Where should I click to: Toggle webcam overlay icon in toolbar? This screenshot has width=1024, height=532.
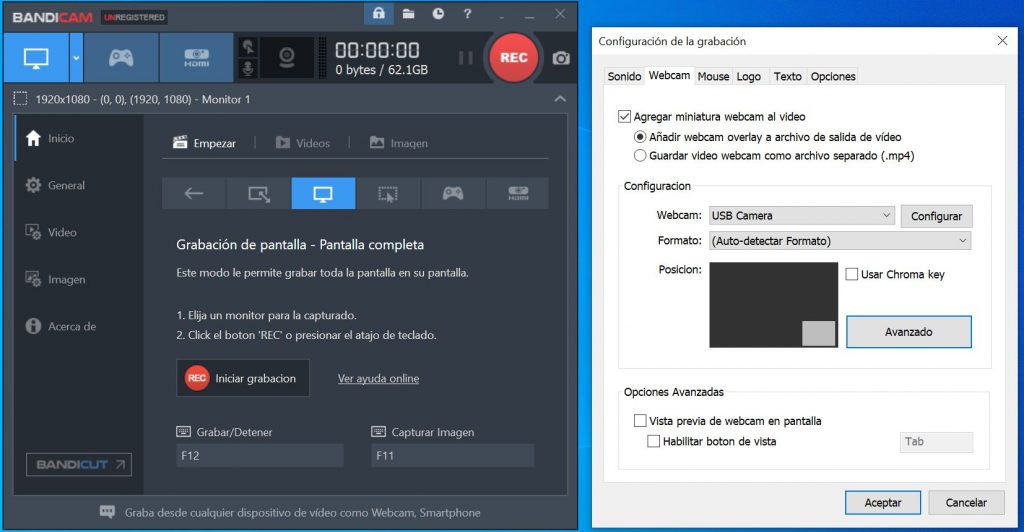(287, 57)
